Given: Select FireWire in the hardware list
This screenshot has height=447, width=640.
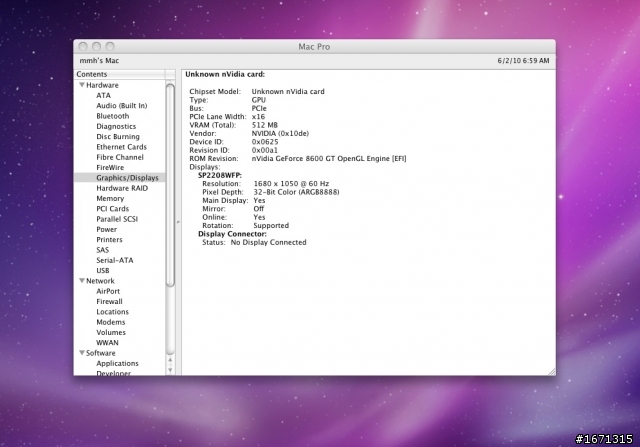Looking at the screenshot, I should click(x=110, y=167).
